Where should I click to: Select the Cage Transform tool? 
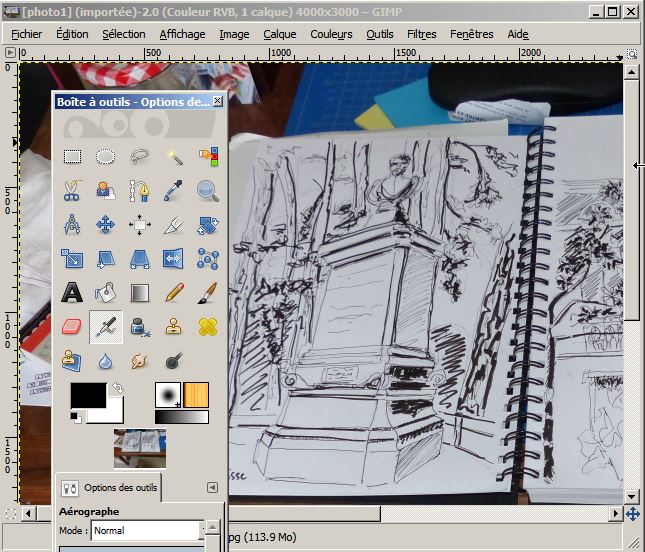208,259
